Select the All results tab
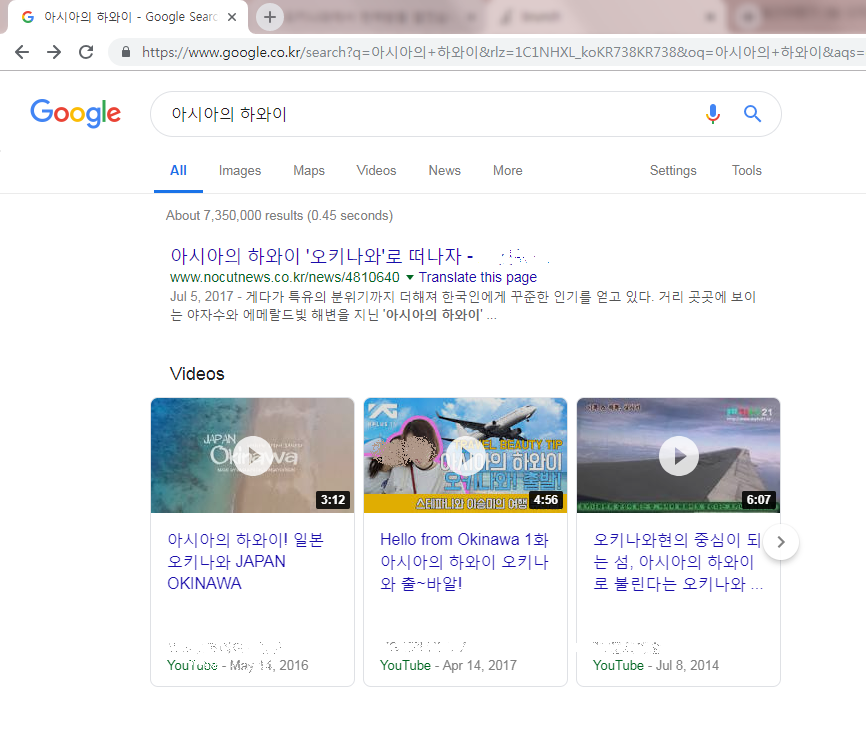 [x=178, y=170]
